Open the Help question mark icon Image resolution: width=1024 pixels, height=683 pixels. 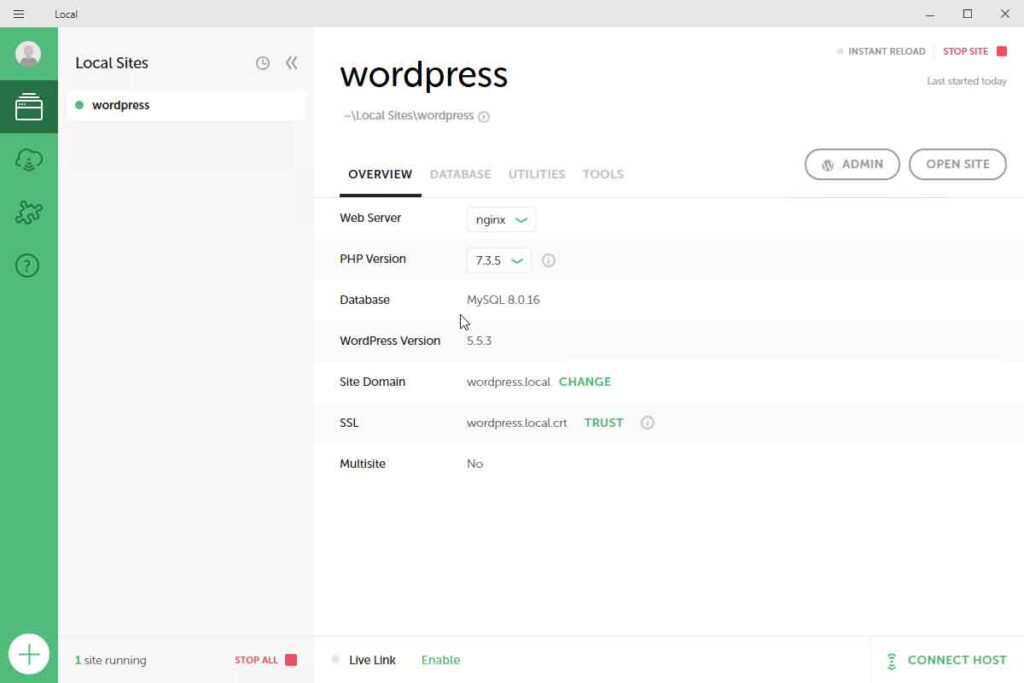(27, 265)
